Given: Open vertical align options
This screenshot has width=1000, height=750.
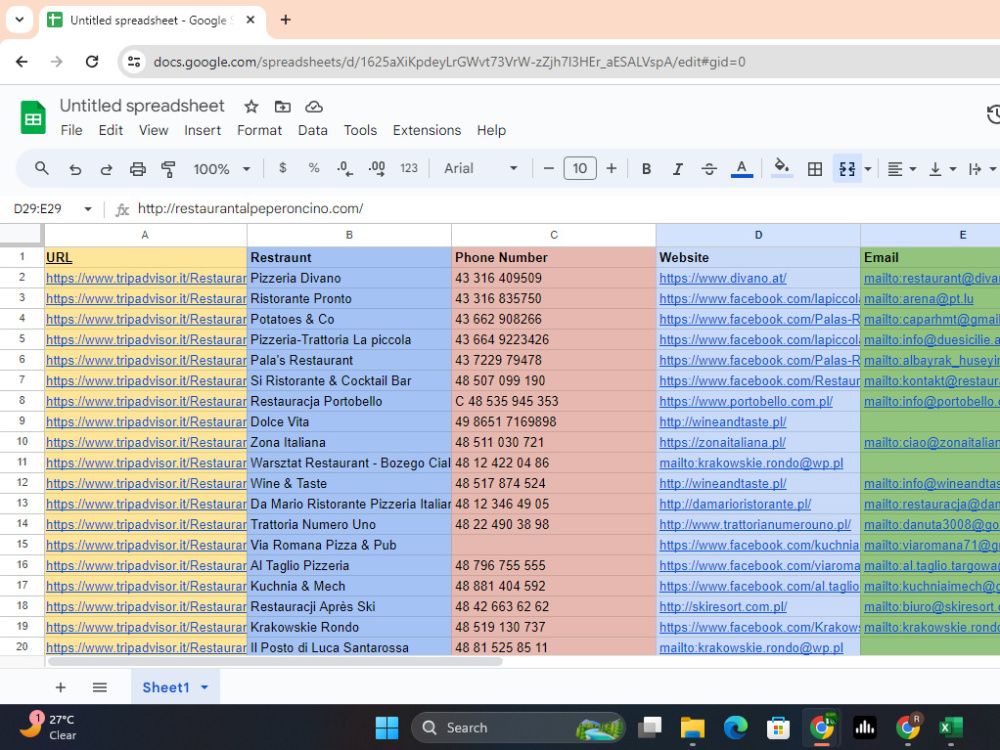Looking at the screenshot, I should [x=942, y=169].
